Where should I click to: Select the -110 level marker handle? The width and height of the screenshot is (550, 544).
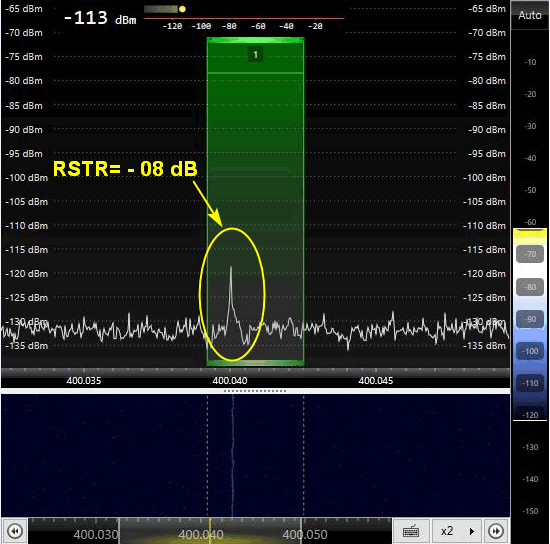(530, 383)
